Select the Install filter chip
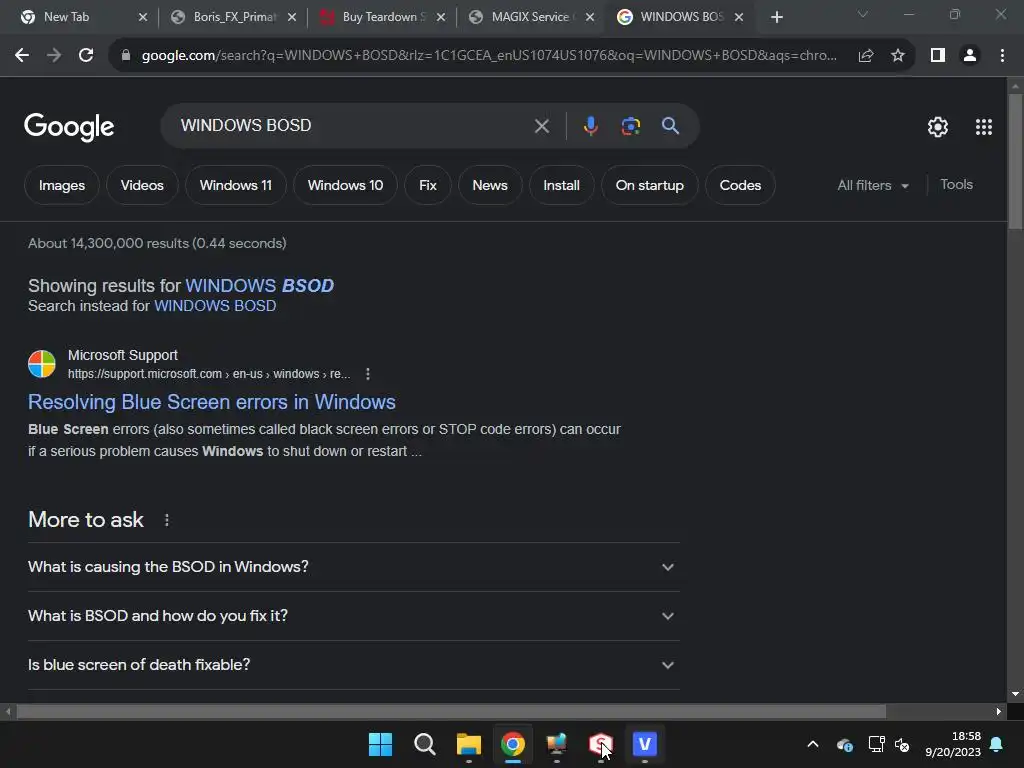 tap(561, 185)
